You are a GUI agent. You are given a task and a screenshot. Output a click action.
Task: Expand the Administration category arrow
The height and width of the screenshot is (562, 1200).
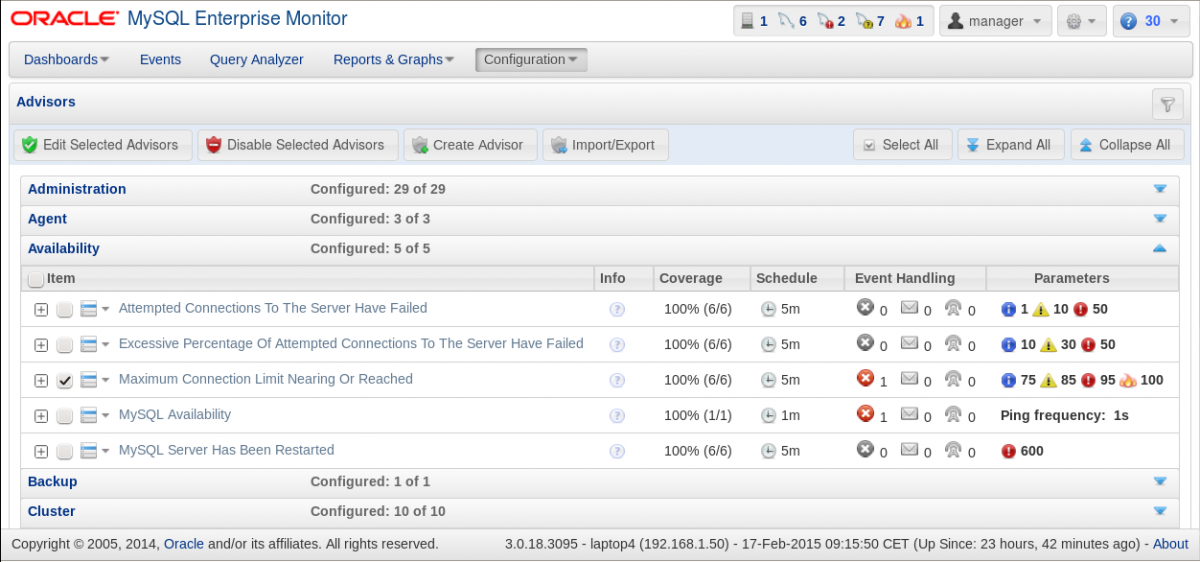[x=1160, y=189]
